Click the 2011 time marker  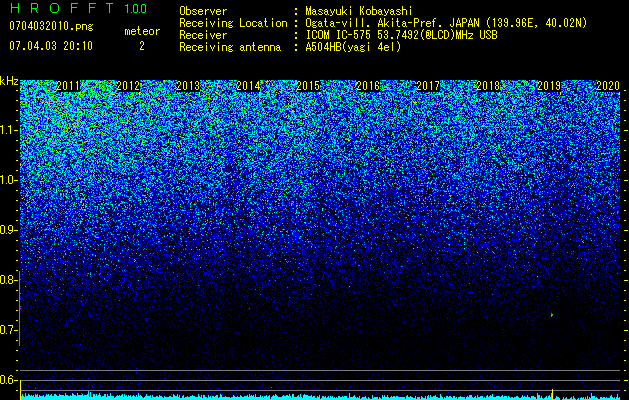point(68,86)
